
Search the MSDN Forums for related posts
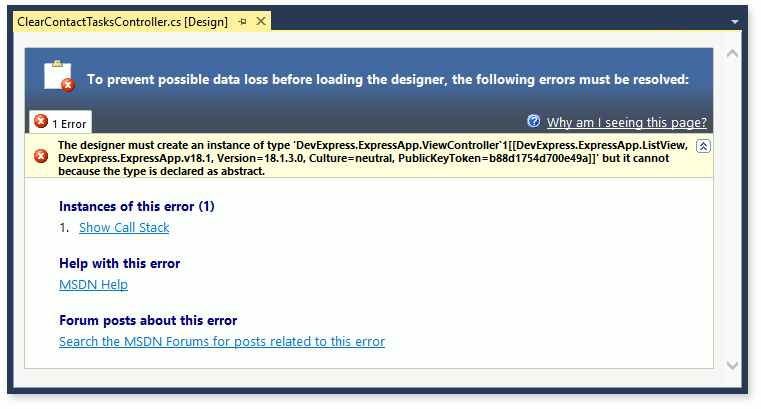coord(222,342)
